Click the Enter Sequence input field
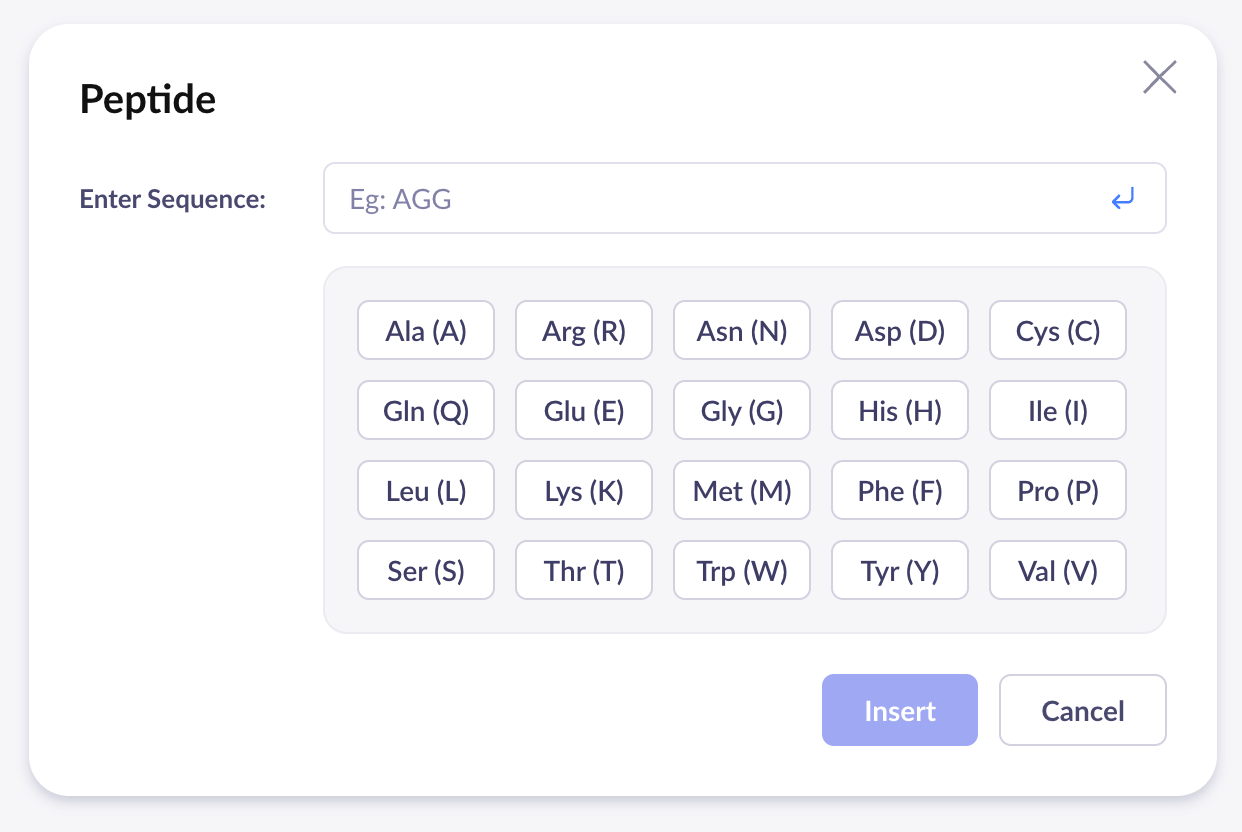 coord(720,199)
